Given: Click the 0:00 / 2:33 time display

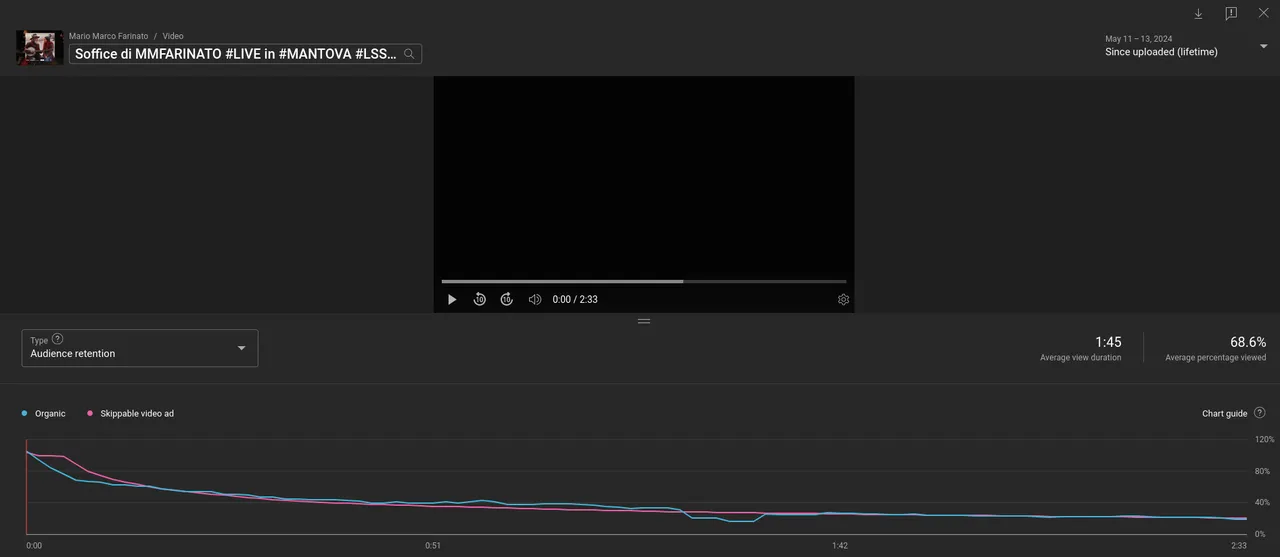Looking at the screenshot, I should [575, 299].
